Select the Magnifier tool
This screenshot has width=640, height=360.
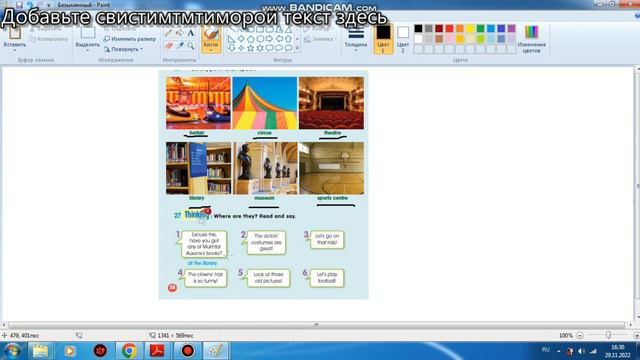point(191,46)
